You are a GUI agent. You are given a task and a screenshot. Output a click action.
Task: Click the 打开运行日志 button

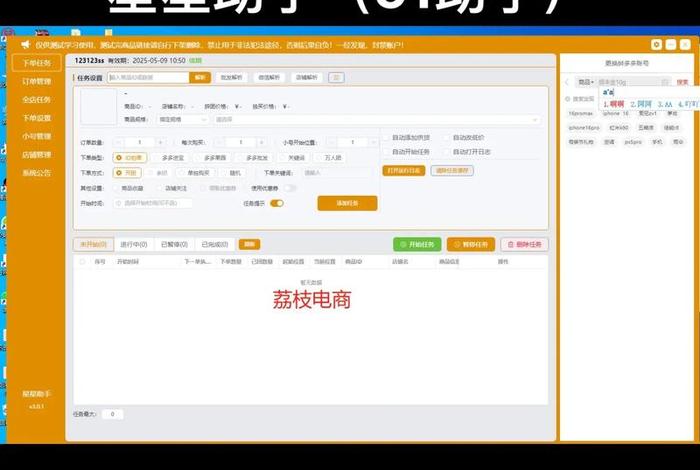pyautogui.click(x=404, y=171)
